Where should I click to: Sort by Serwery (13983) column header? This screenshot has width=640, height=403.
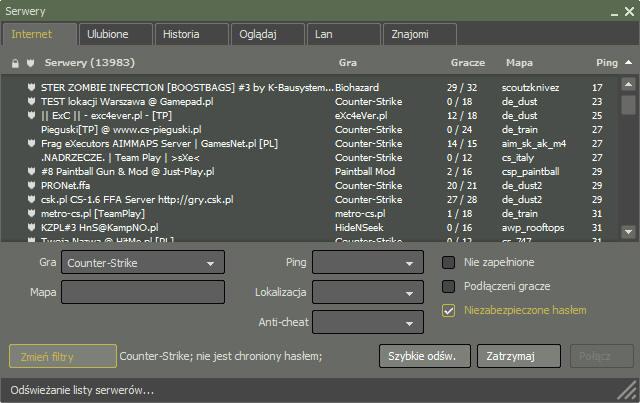pyautogui.click(x=90, y=62)
